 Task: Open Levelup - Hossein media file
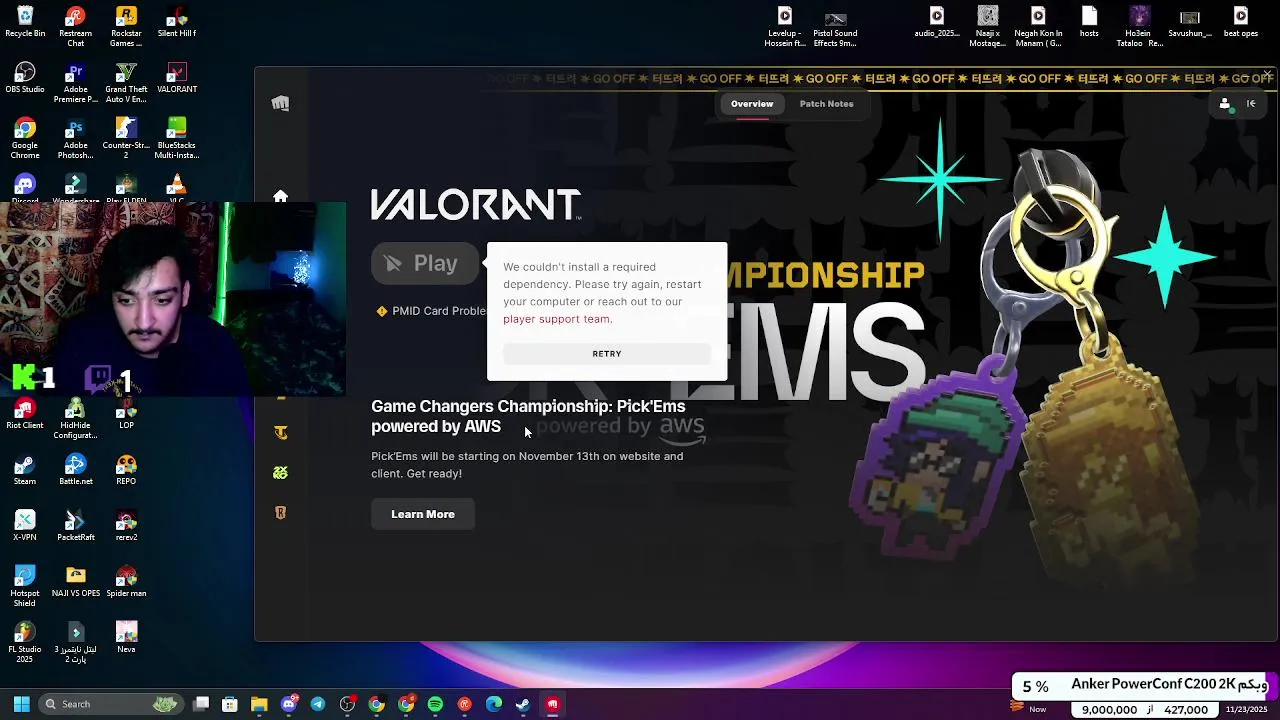click(785, 27)
